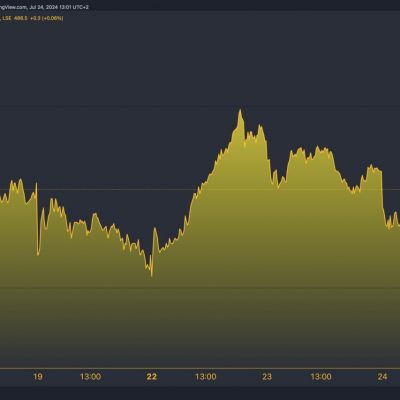Viewport: 400px width, 400px height.
Task: Click the steep drop just before 24
Action: click(382, 193)
